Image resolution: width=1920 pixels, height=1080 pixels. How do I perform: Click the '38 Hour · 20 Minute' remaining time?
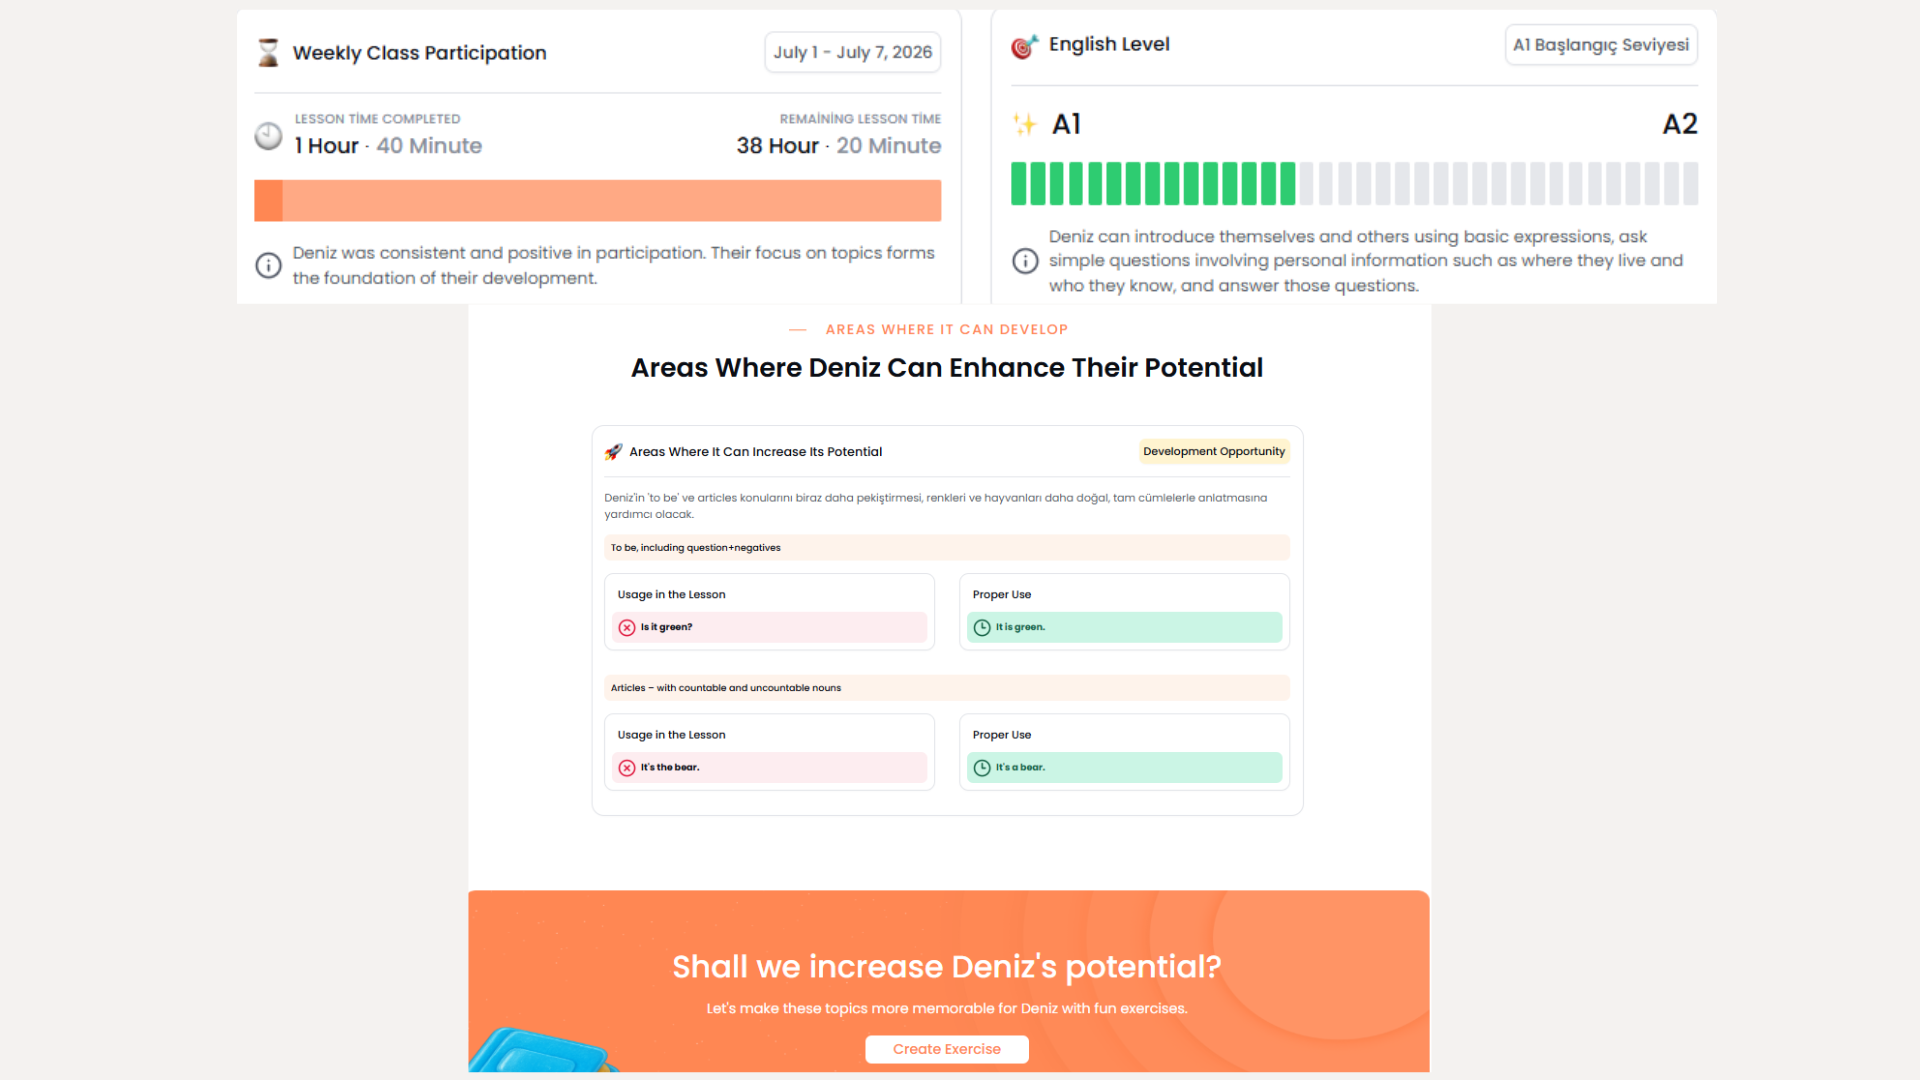point(839,146)
